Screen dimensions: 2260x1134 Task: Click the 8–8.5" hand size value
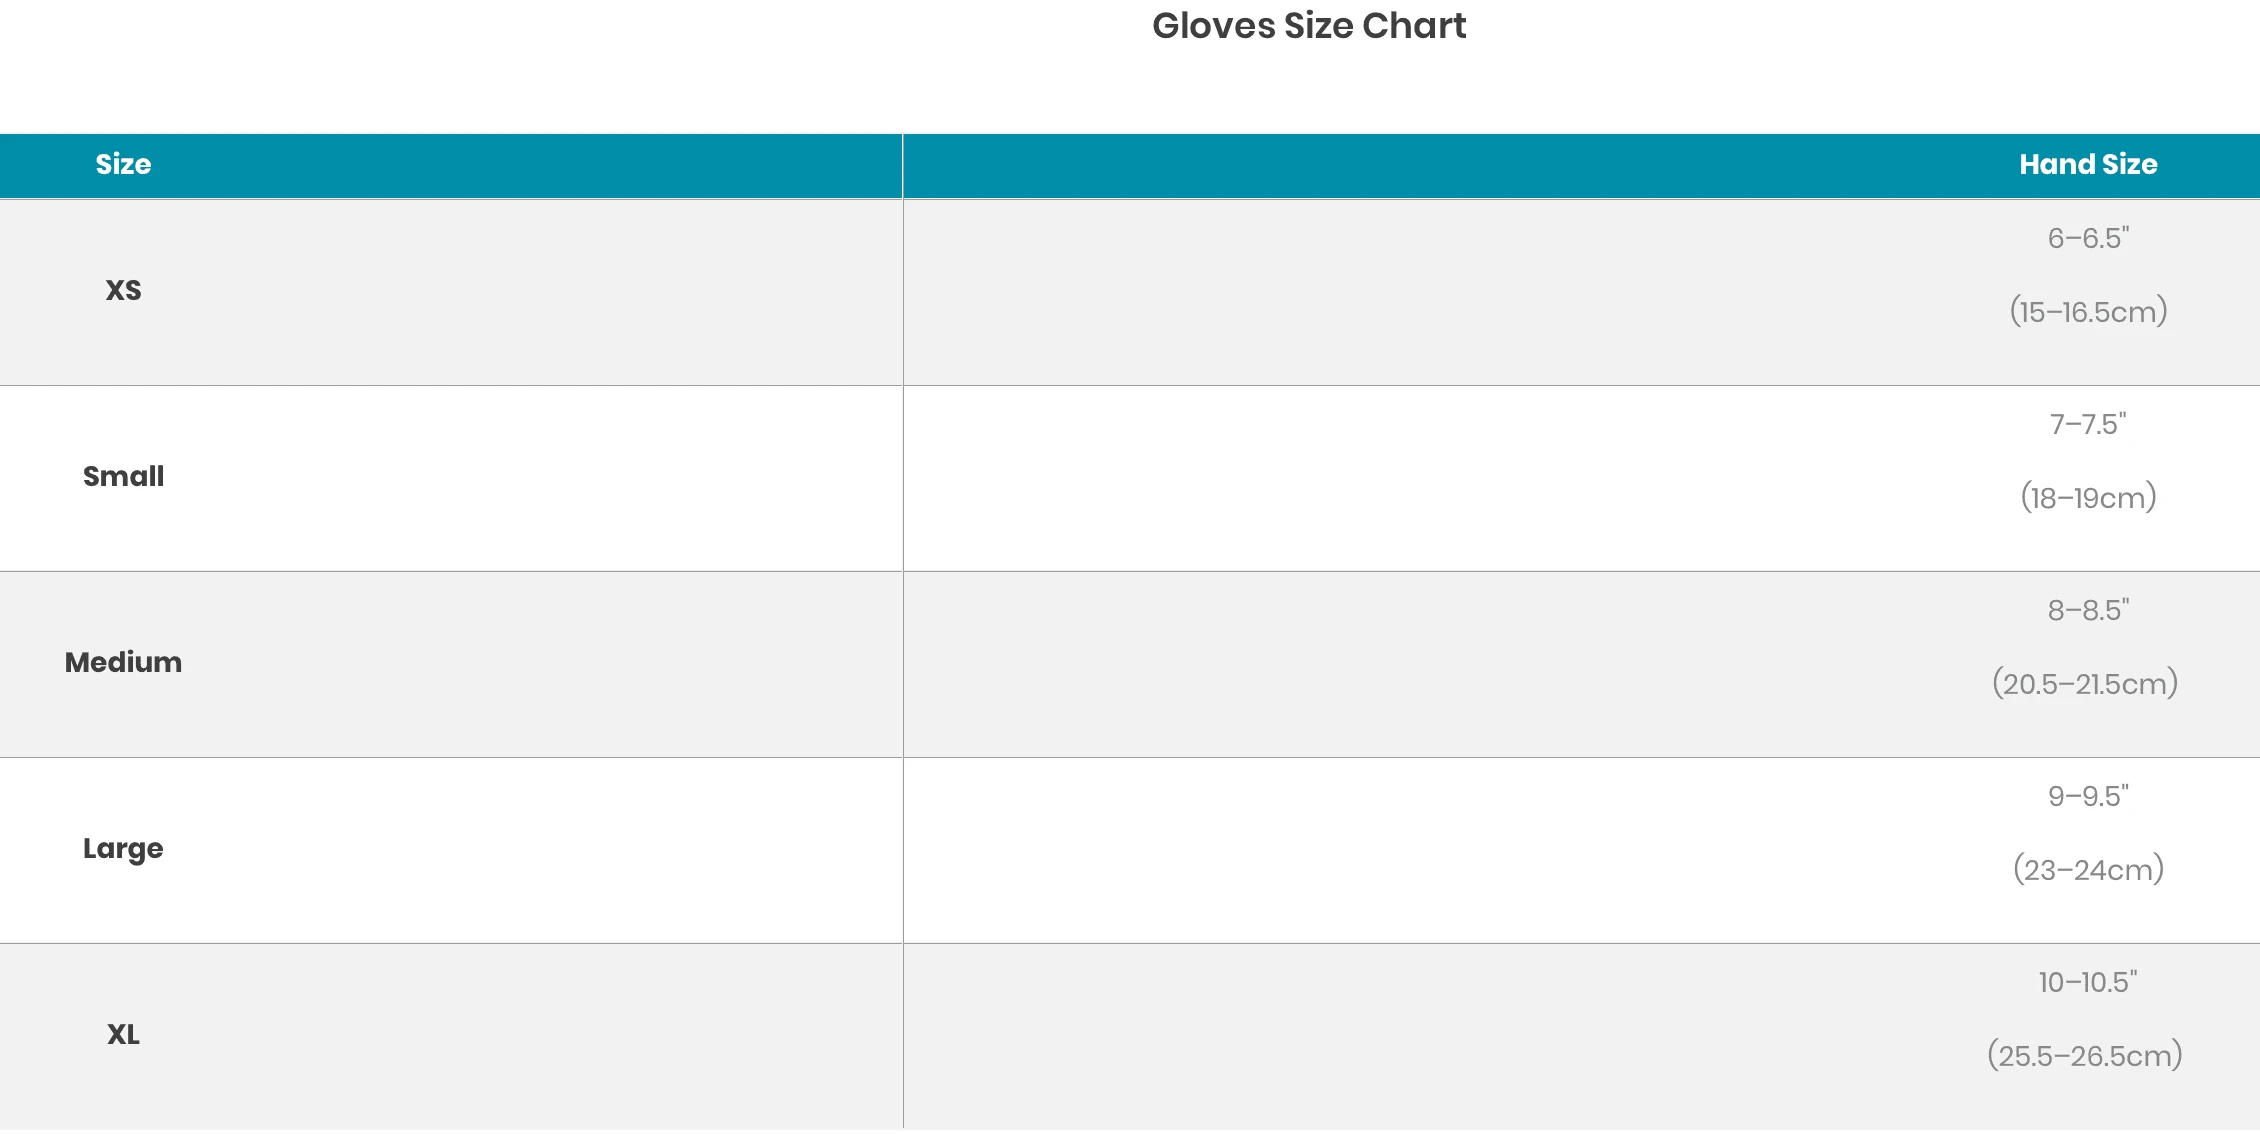2088,610
